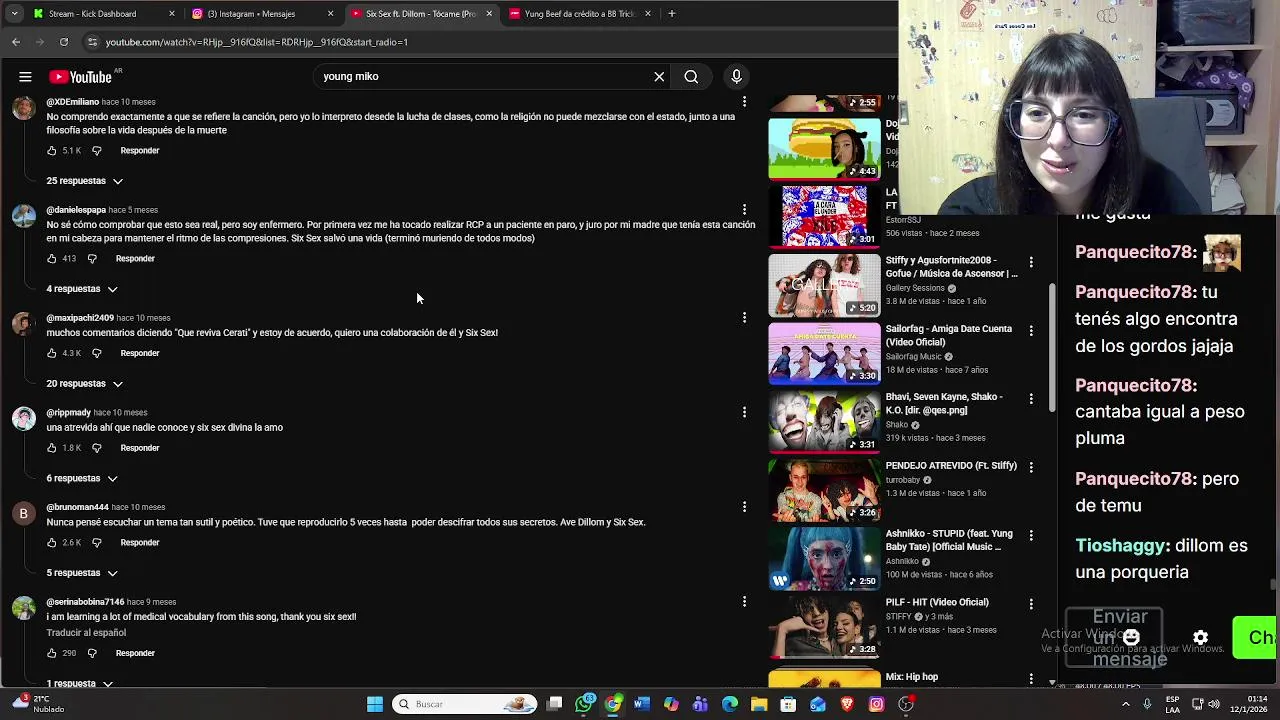Dislike the comment by @maxipachi2409

click(x=96, y=353)
